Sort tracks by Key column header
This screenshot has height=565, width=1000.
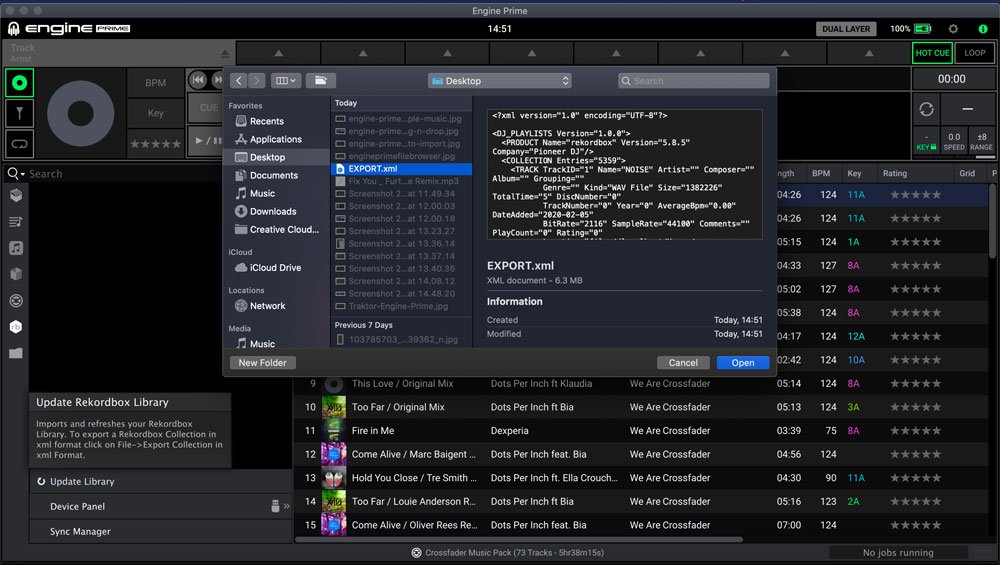pyautogui.click(x=854, y=173)
